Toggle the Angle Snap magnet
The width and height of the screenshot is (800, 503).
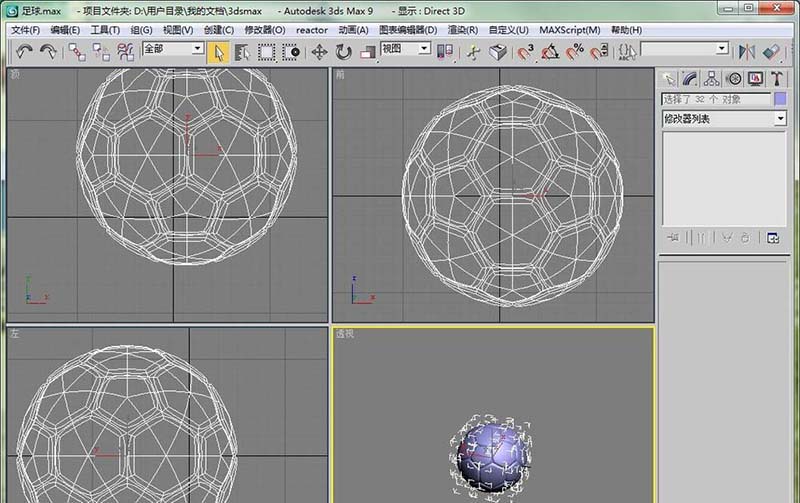[550, 52]
